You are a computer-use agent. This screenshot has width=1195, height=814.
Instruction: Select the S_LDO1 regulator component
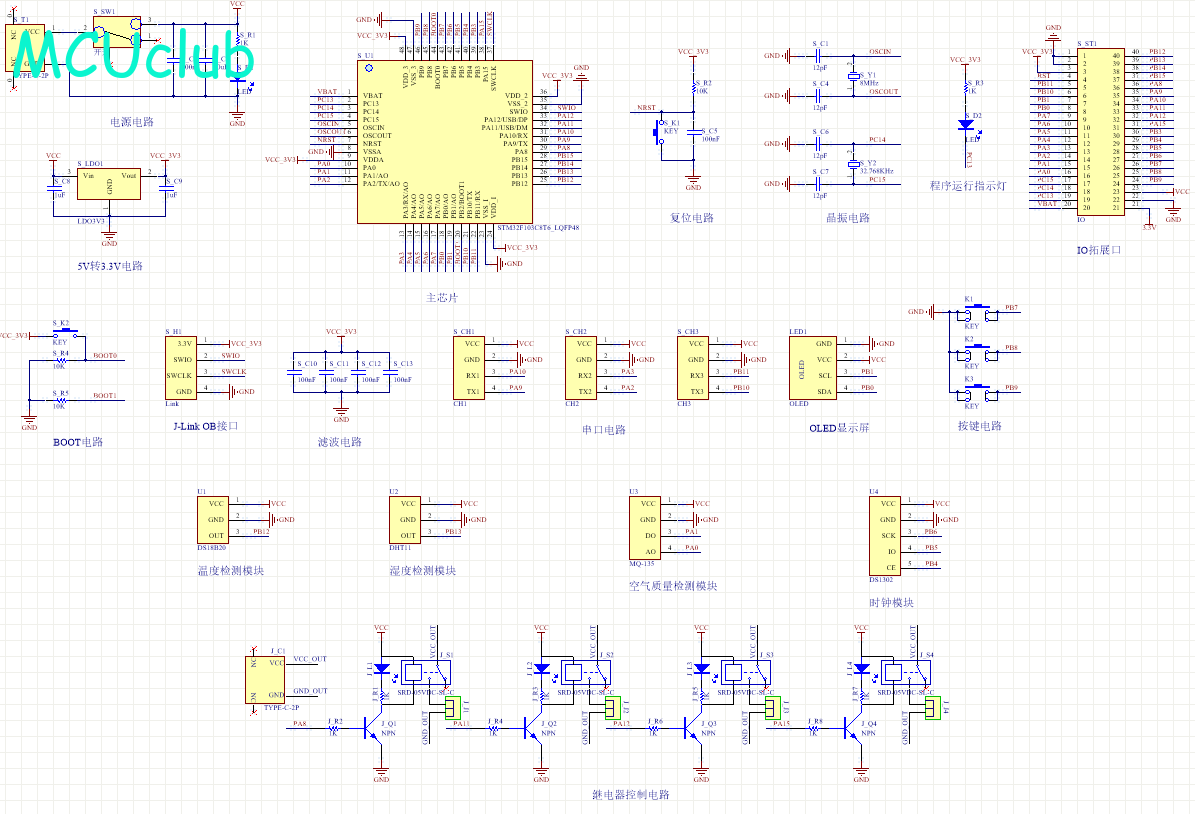click(109, 184)
